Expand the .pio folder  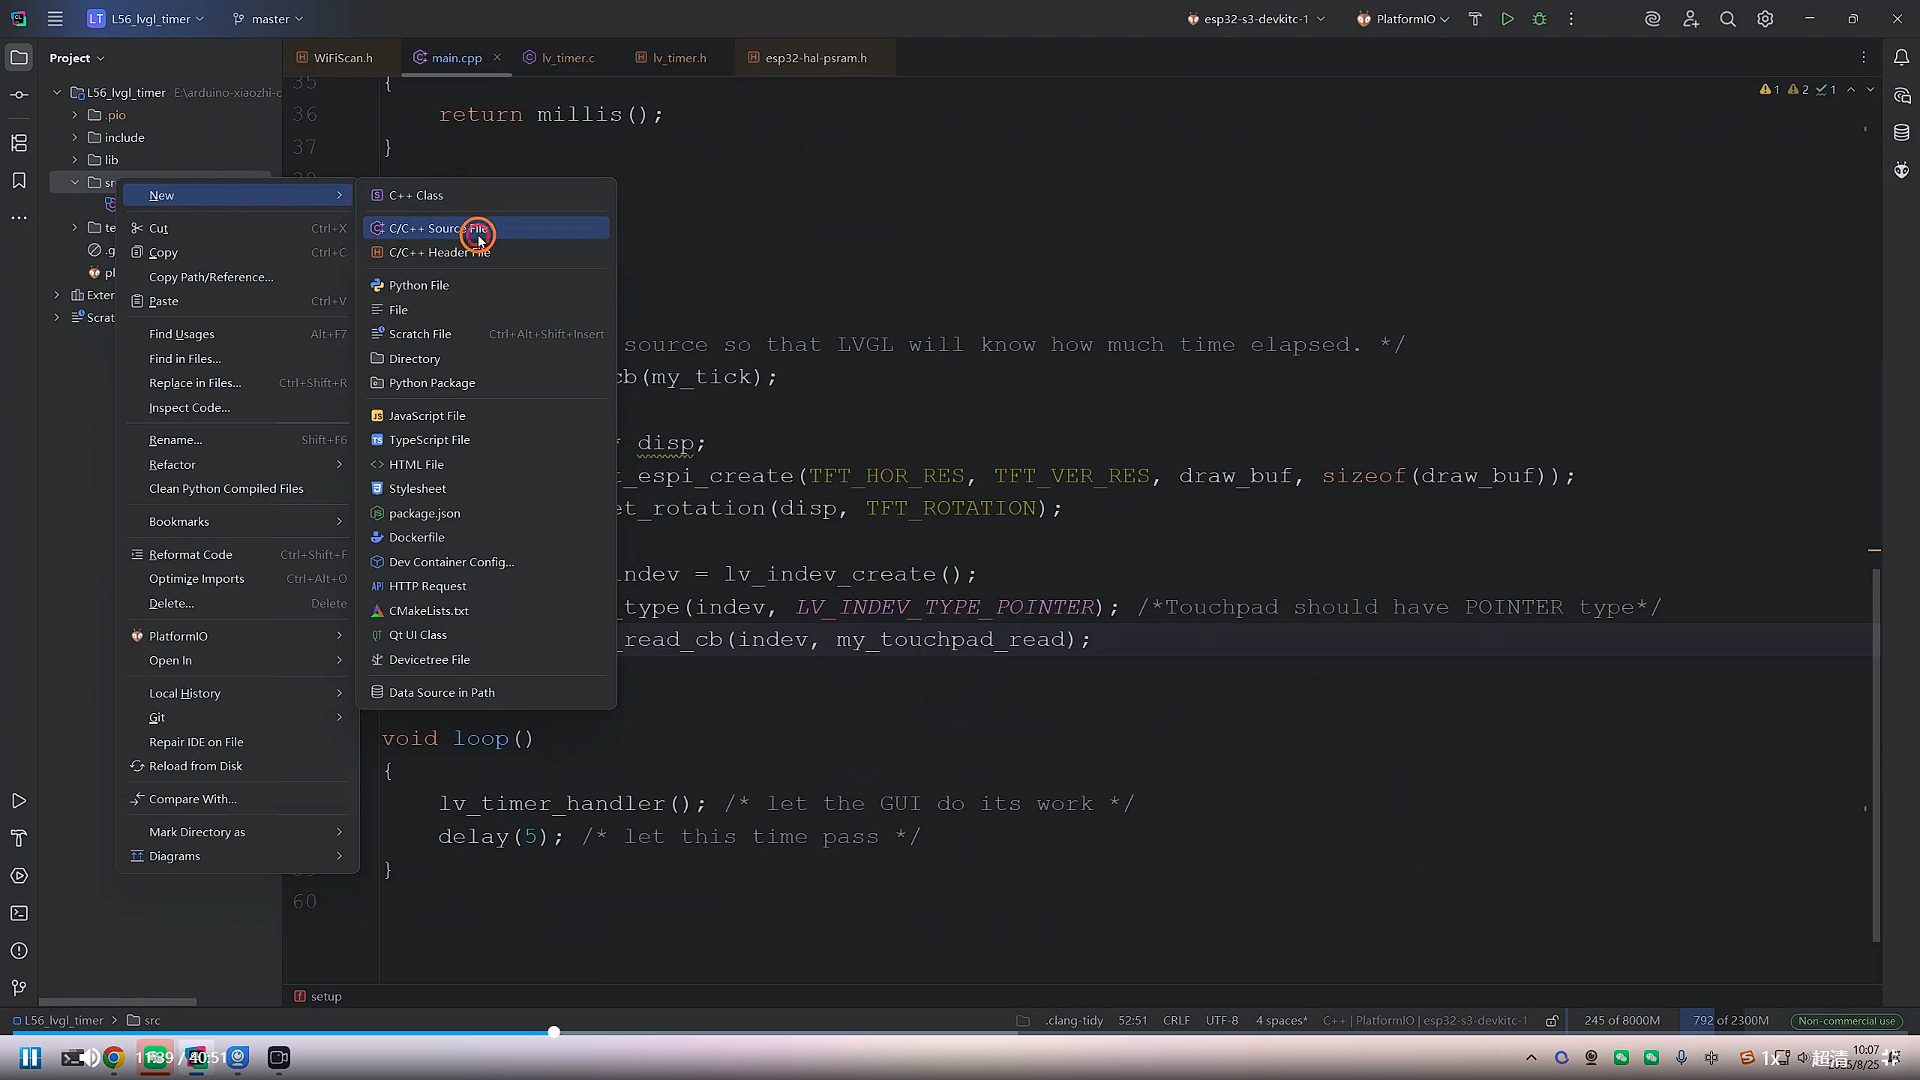click(75, 115)
